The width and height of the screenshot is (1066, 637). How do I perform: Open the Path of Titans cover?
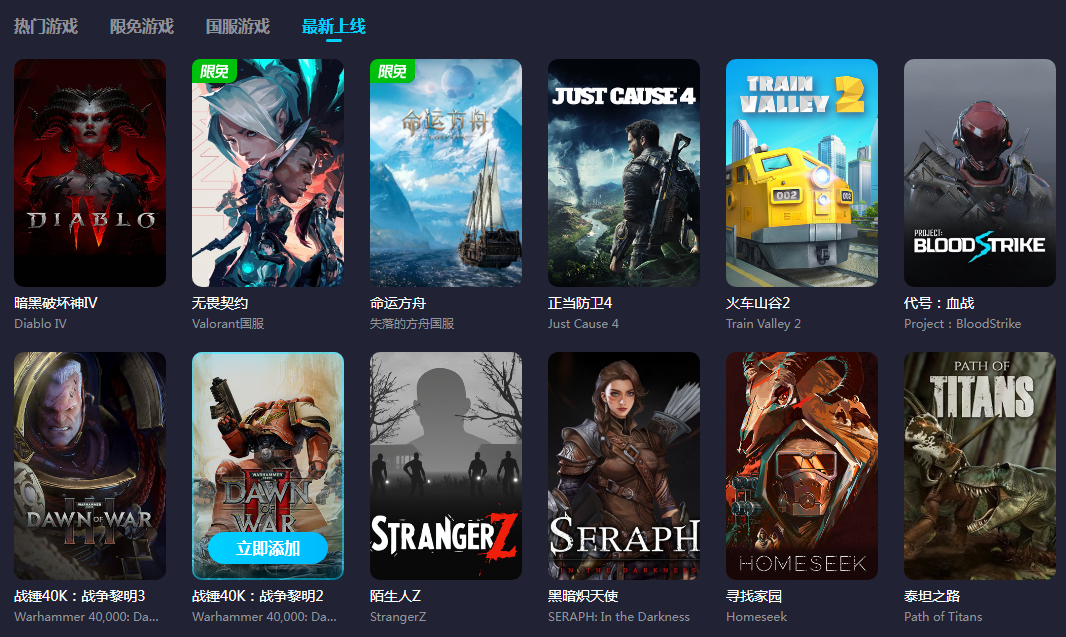pyautogui.click(x=980, y=466)
